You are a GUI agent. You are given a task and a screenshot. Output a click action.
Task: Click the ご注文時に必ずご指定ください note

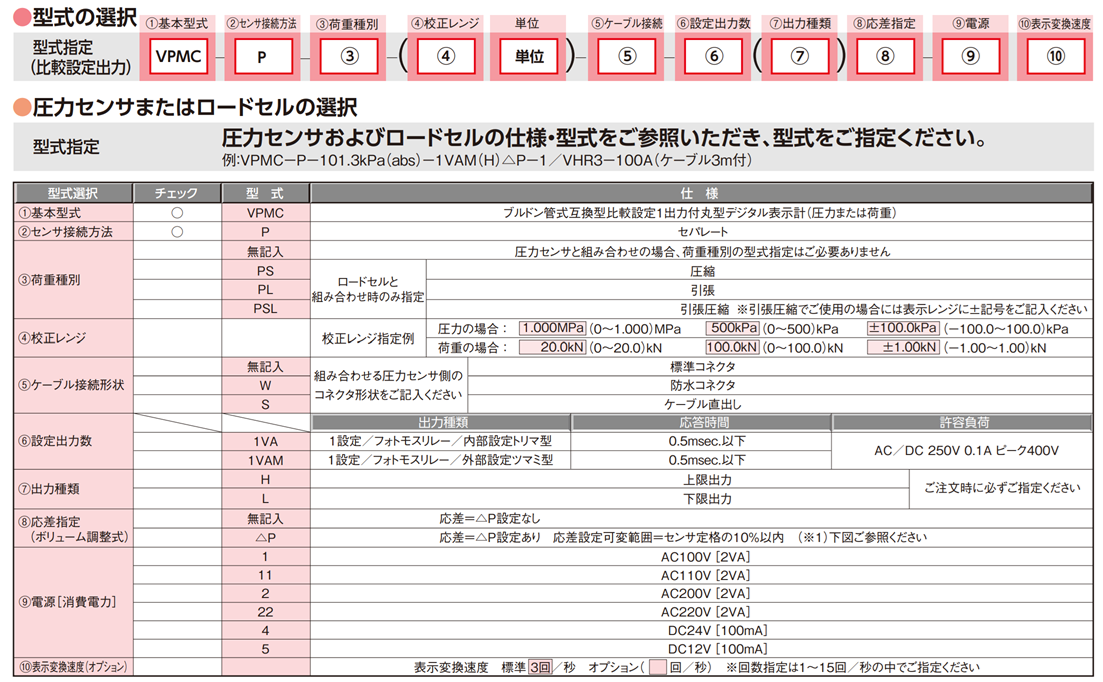1002,488
